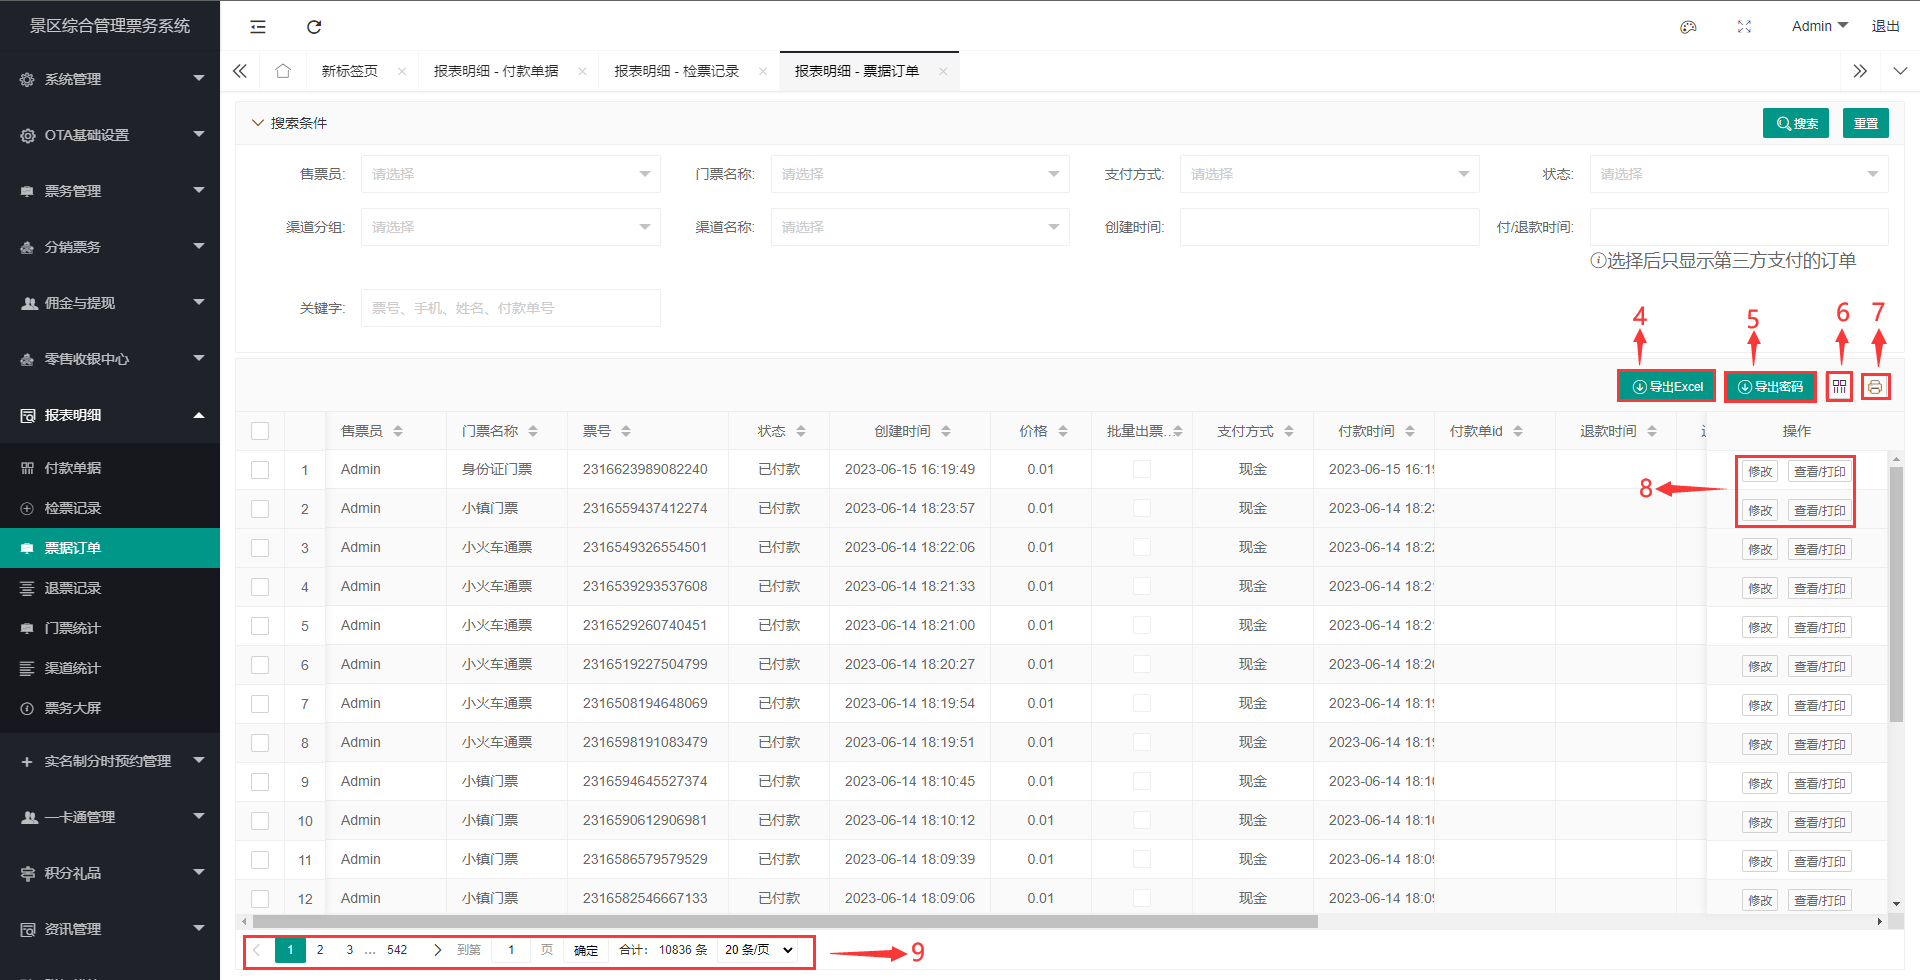
Task: Close the 报表明细 - 付款单据 tab
Action: click(582, 71)
